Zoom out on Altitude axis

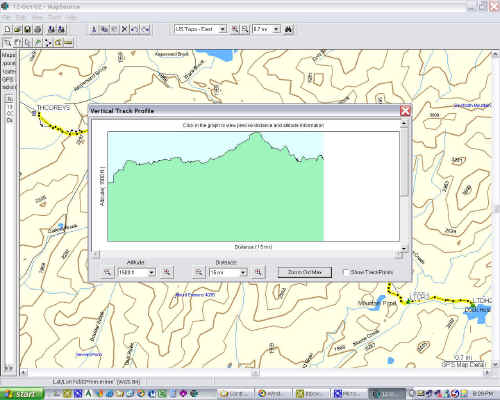tap(107, 272)
